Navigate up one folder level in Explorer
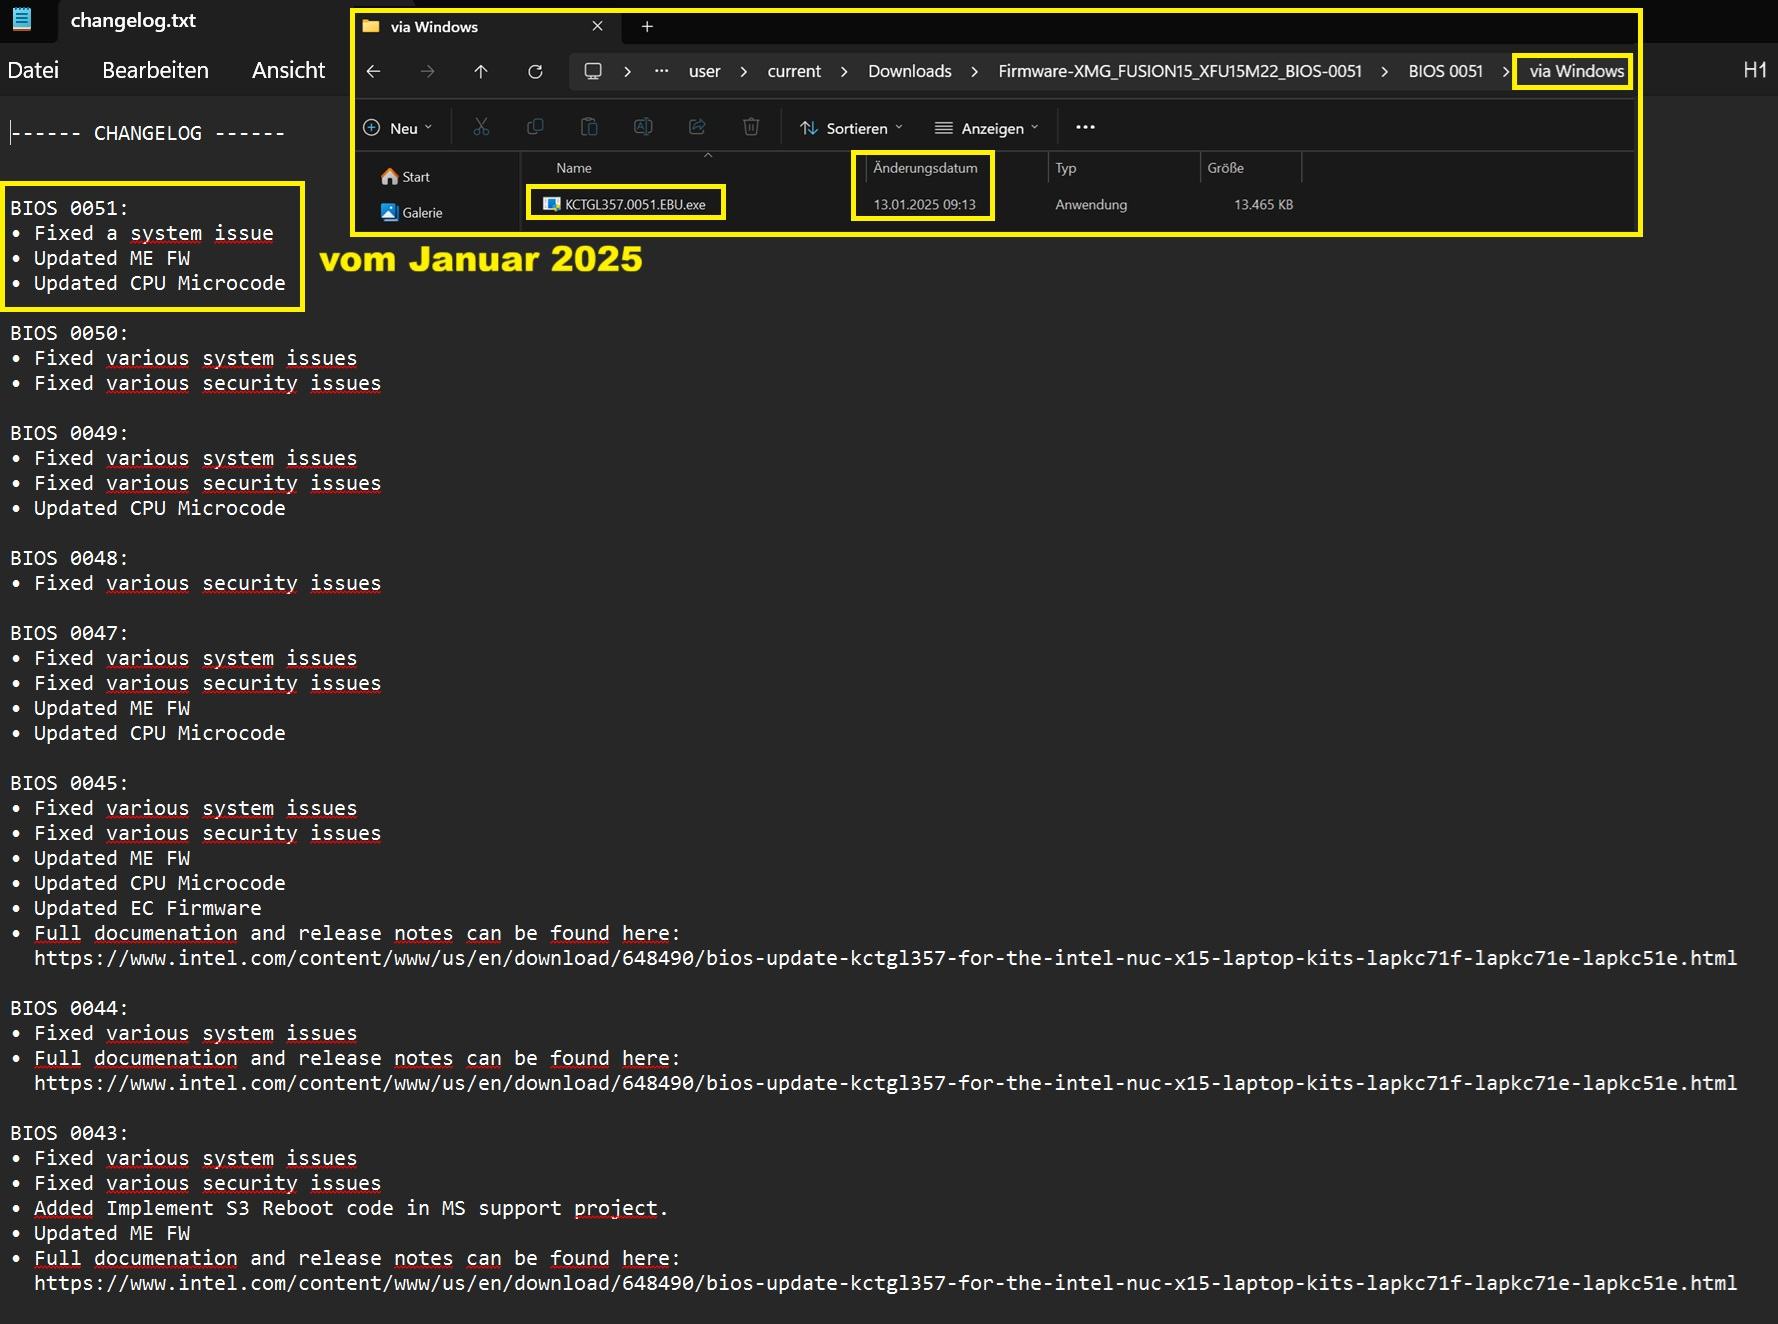Image resolution: width=1778 pixels, height=1324 pixels. (x=481, y=71)
